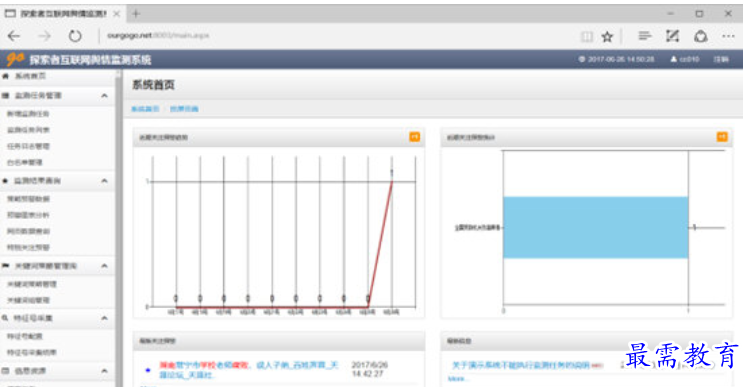This screenshot has width=747, height=387.
Task: Click the 2017/6/26 14:42:27 alert timestamp
Action: pos(370,370)
